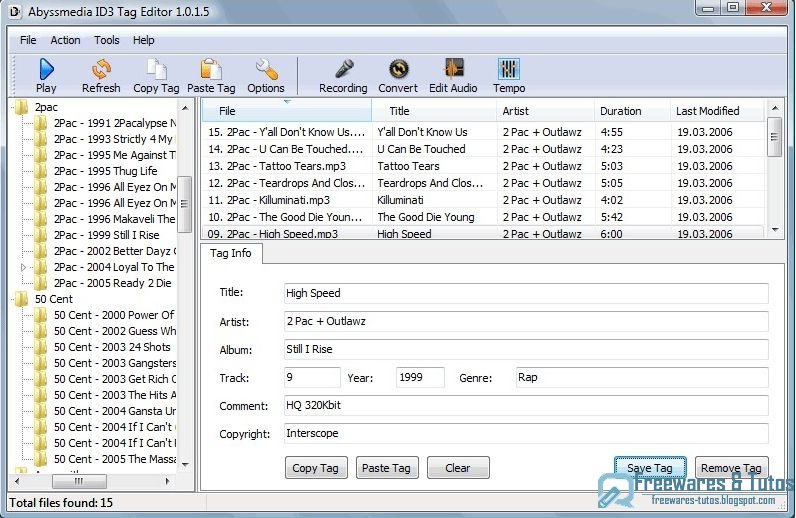Click the Copy Tag button below fields

pyautogui.click(x=316, y=468)
